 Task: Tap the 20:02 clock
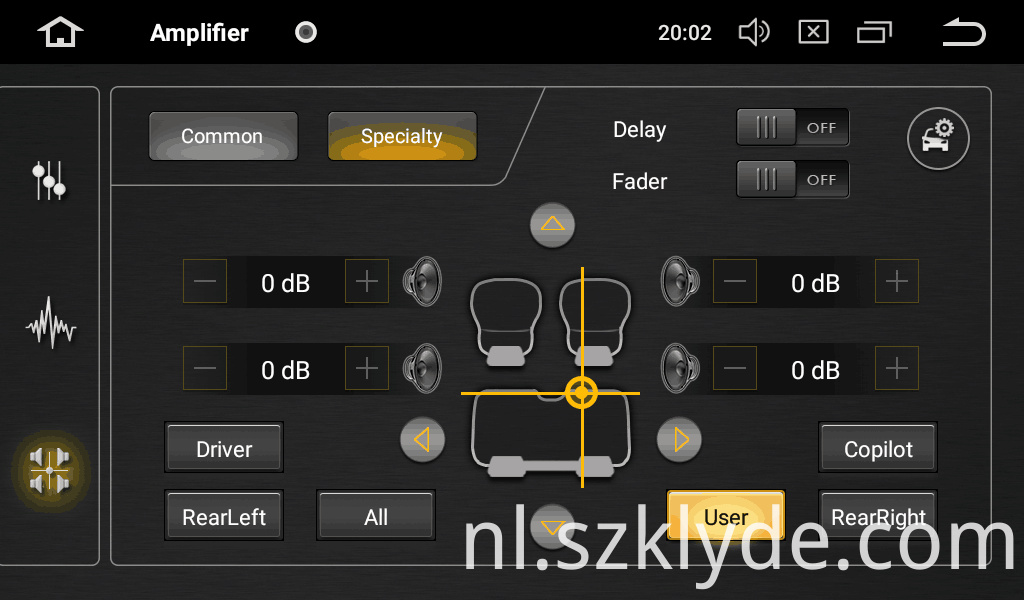pyautogui.click(x=684, y=33)
